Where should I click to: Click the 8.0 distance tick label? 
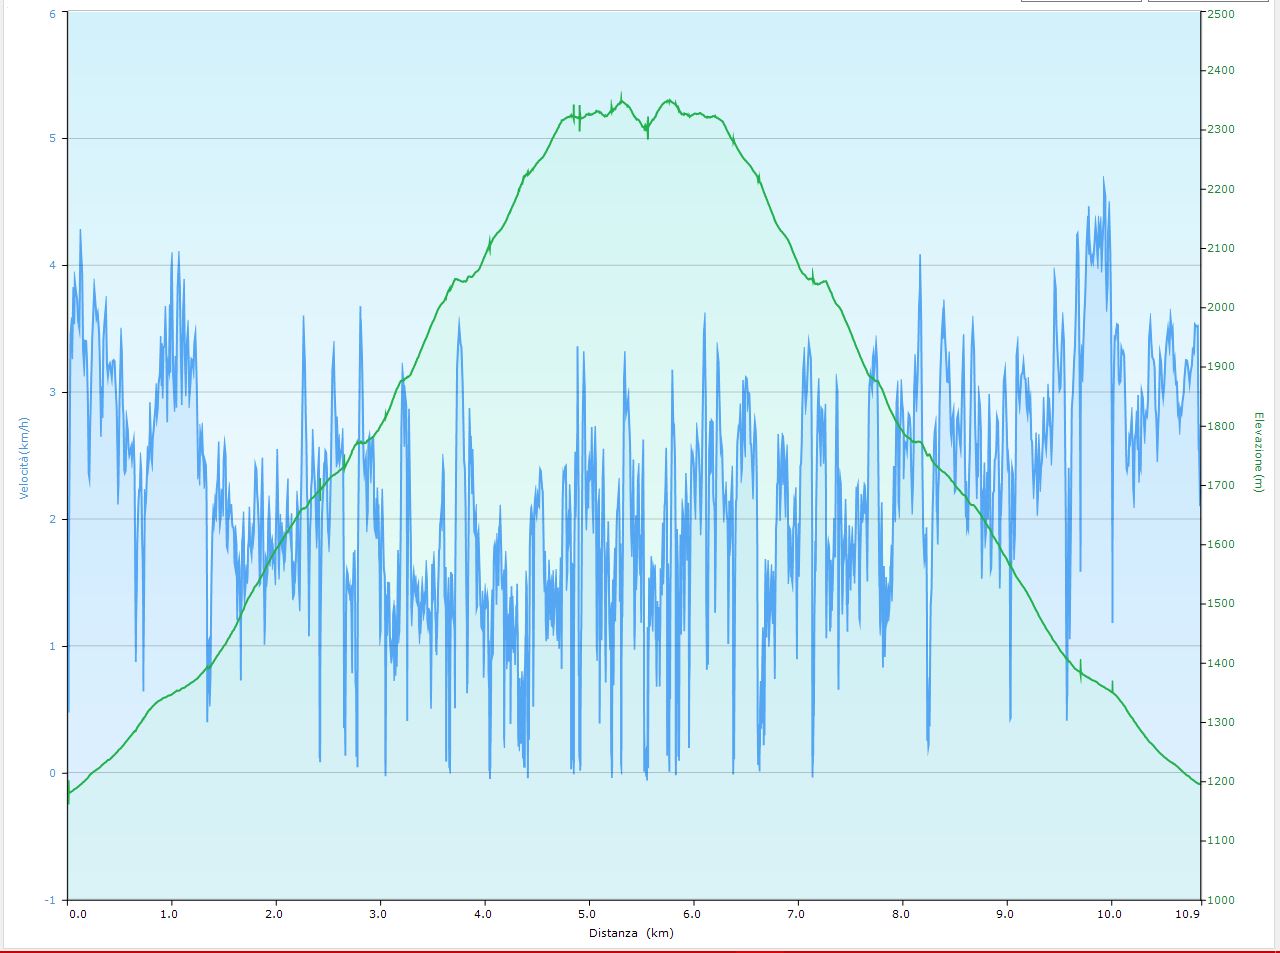901,914
